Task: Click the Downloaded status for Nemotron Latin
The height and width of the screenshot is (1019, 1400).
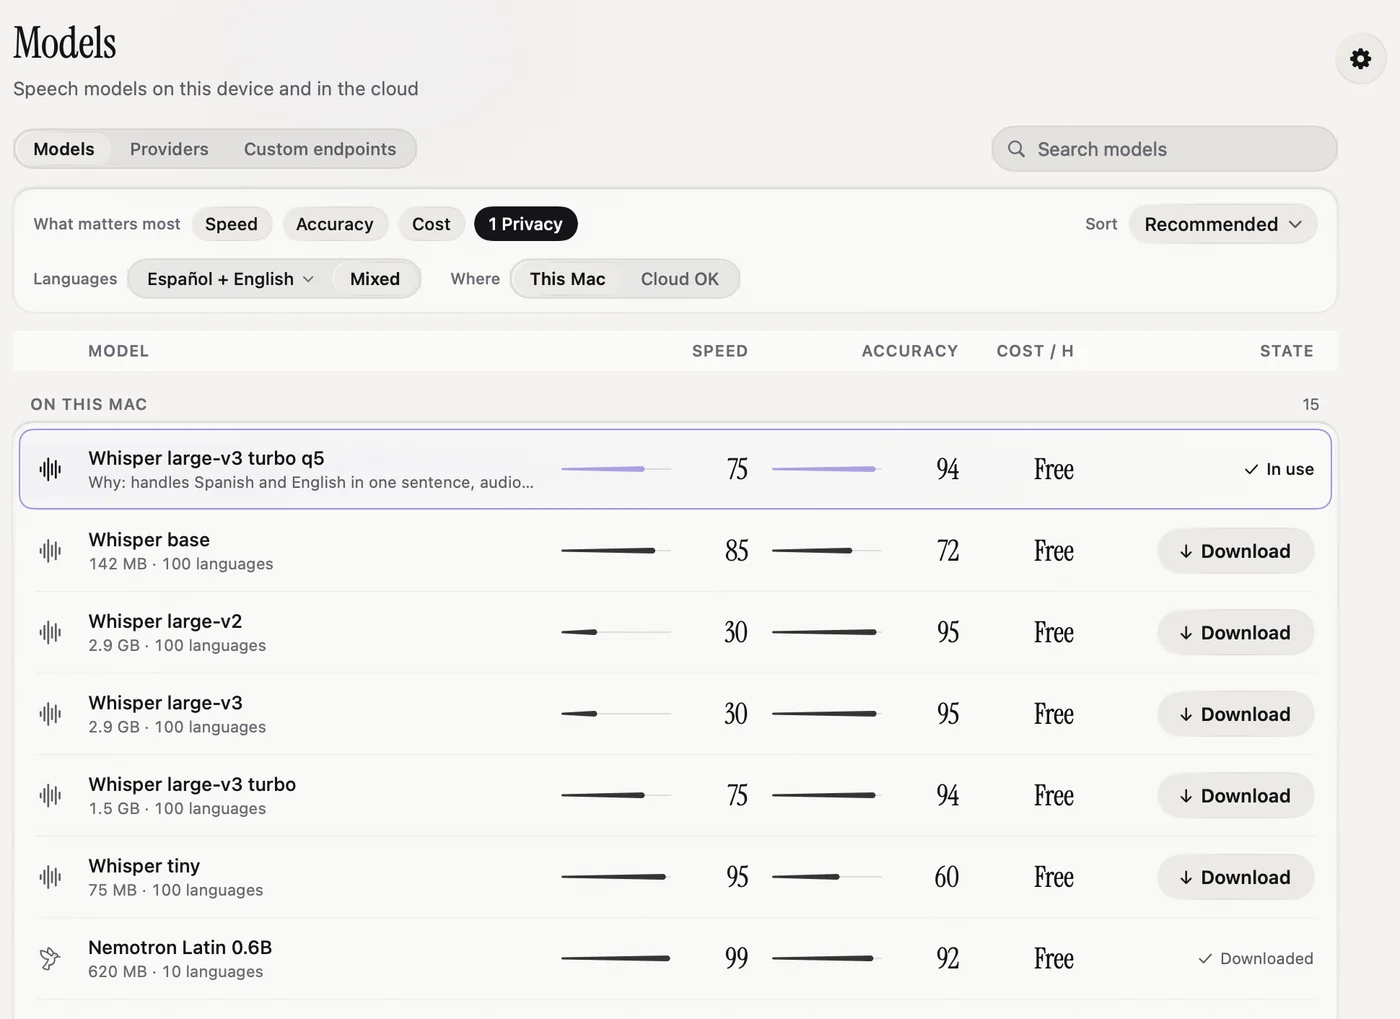Action: (x=1256, y=958)
